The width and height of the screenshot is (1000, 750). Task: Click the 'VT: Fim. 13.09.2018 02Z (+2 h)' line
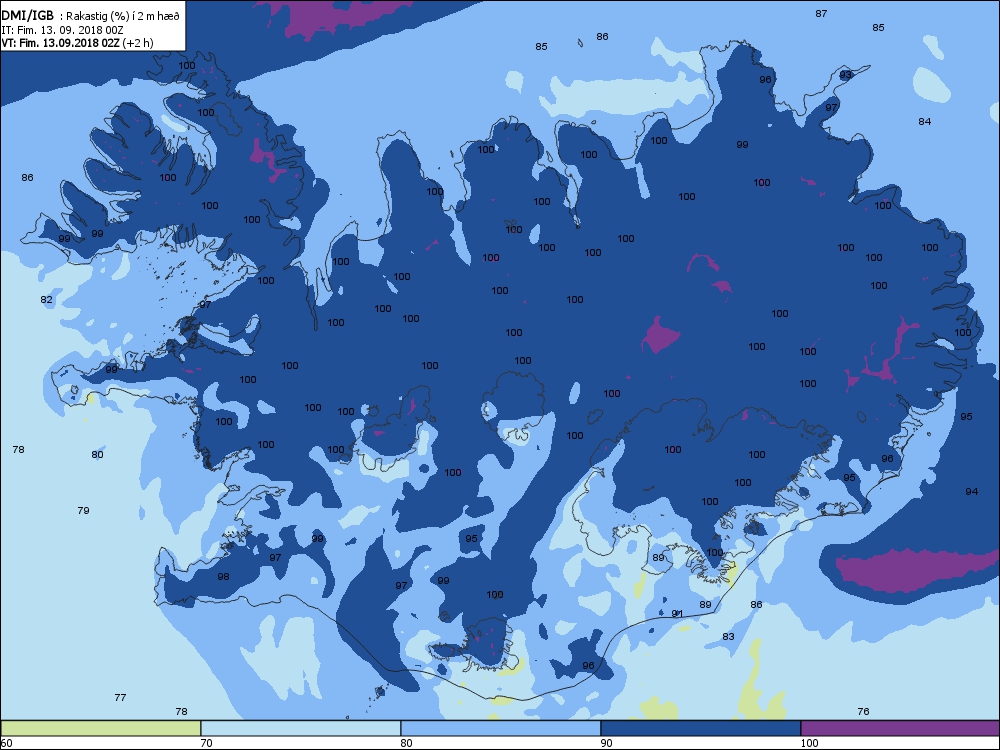pyautogui.click(x=77, y=43)
